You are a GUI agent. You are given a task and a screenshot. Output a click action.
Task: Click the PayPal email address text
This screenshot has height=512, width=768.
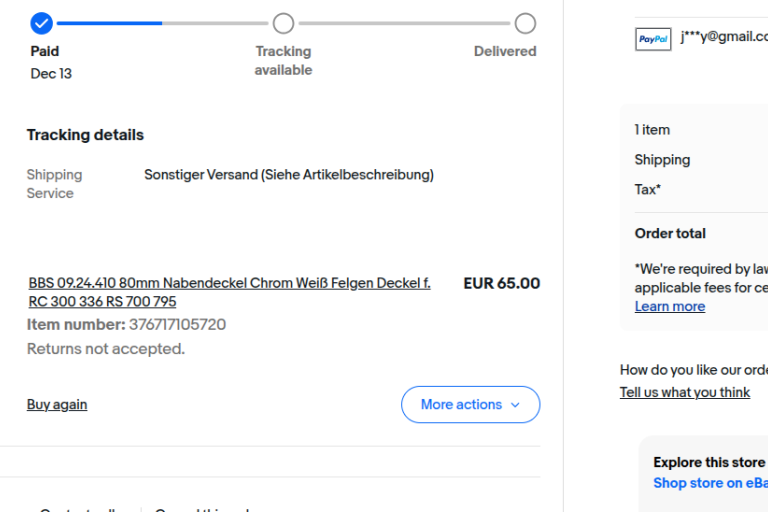723,37
